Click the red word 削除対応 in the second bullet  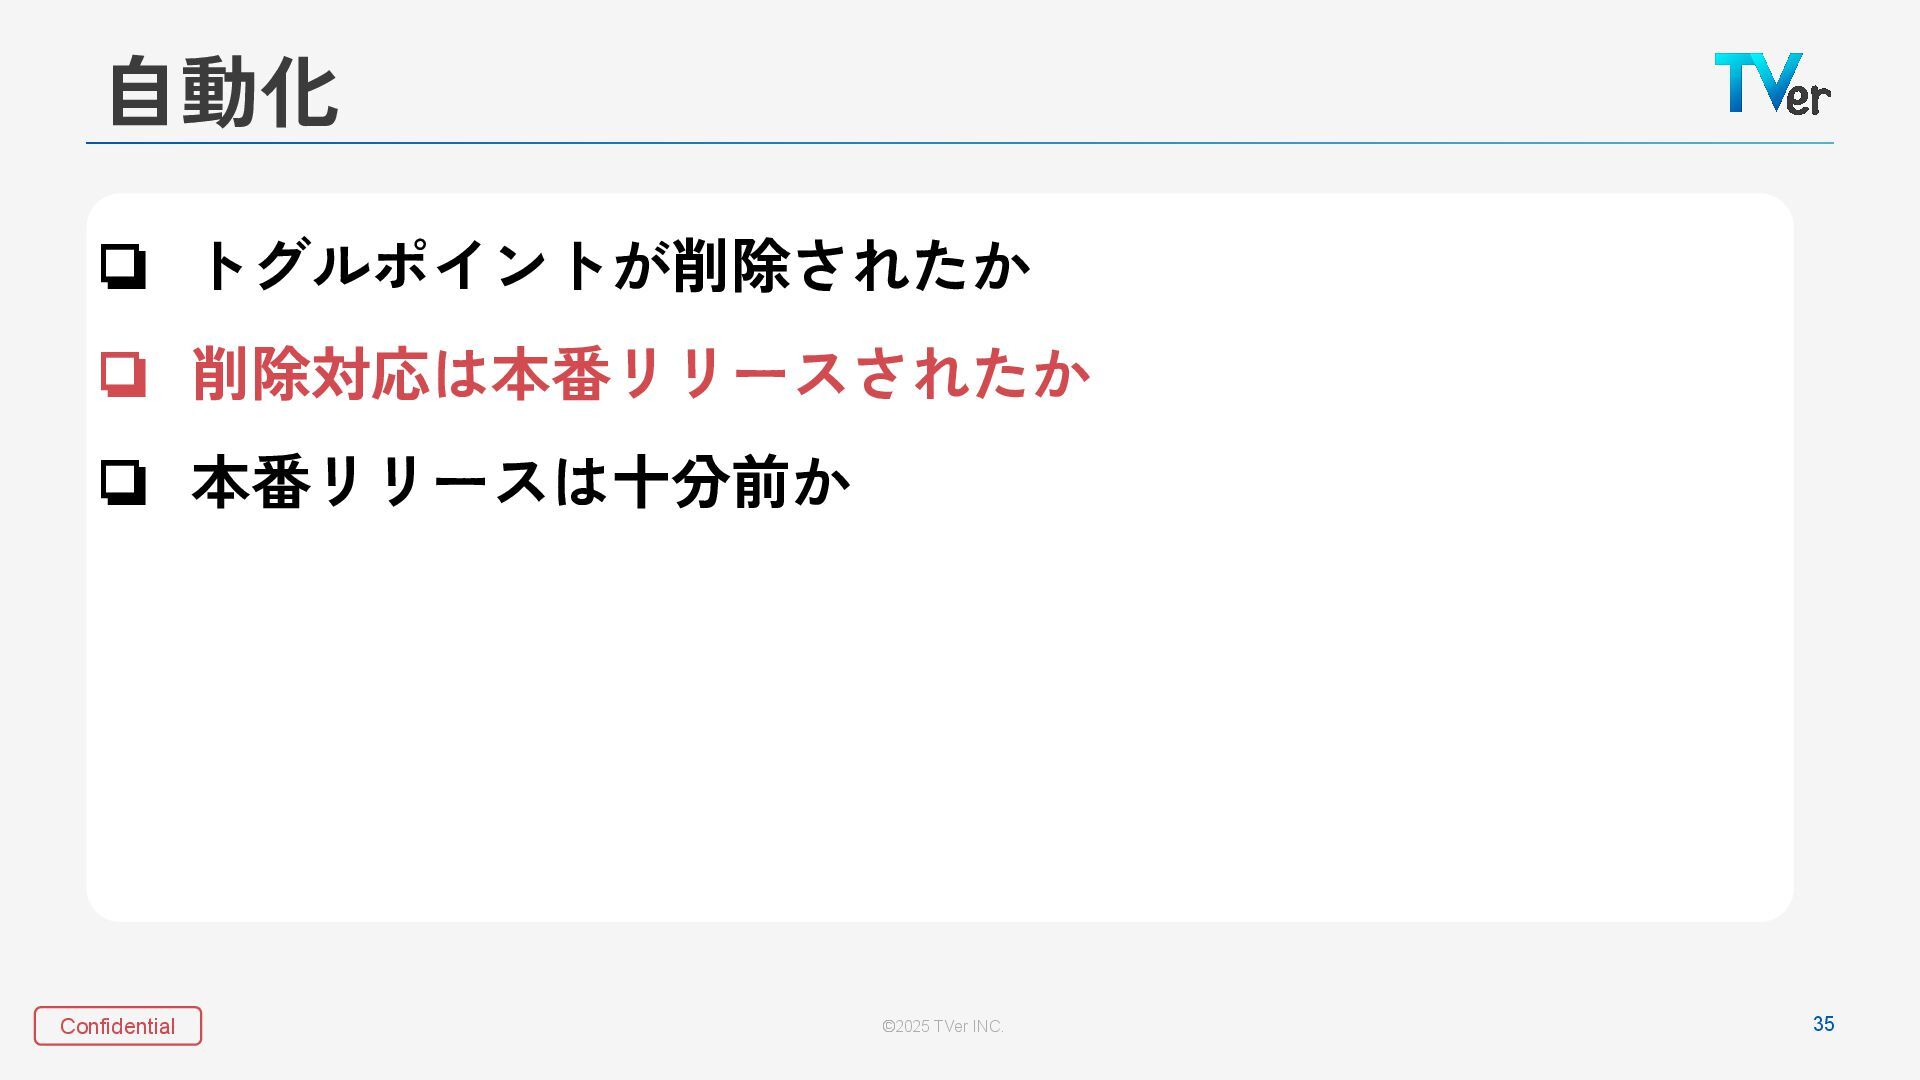click(310, 374)
